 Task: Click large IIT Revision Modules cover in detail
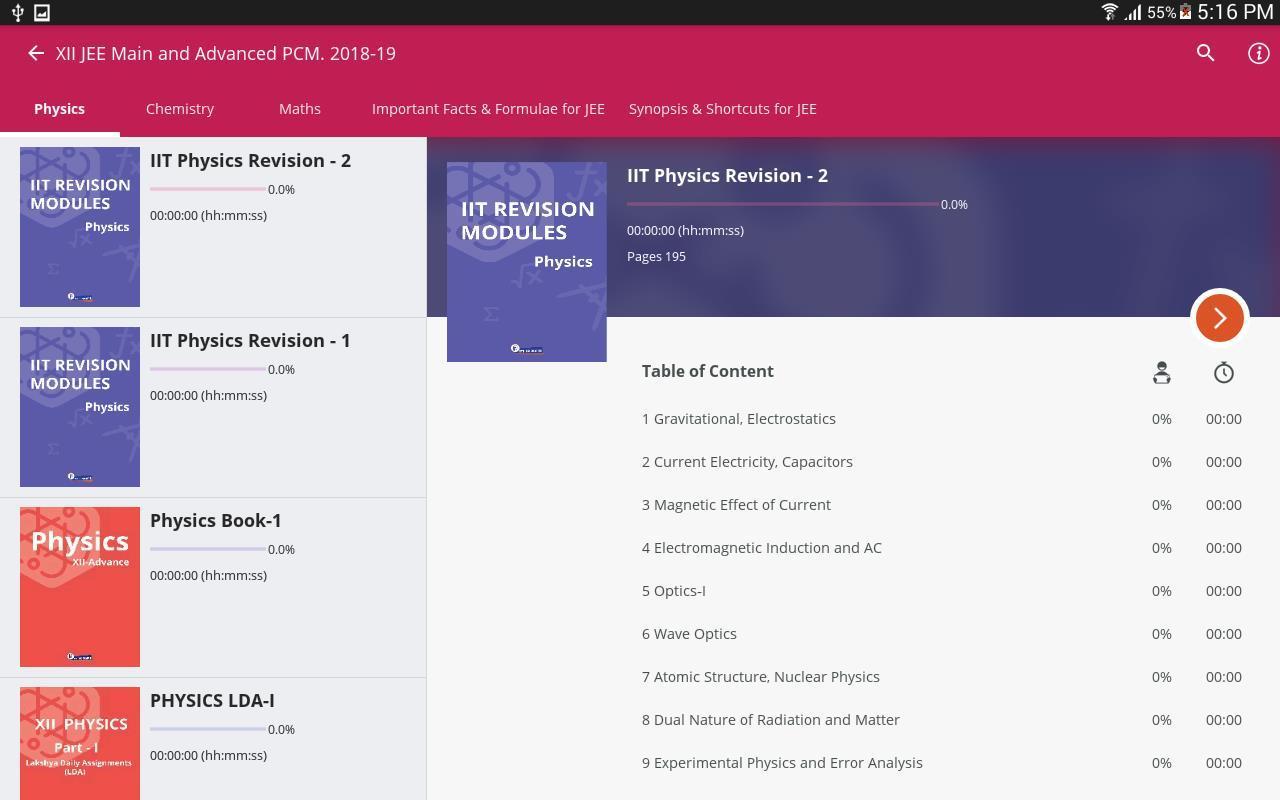coord(527,262)
